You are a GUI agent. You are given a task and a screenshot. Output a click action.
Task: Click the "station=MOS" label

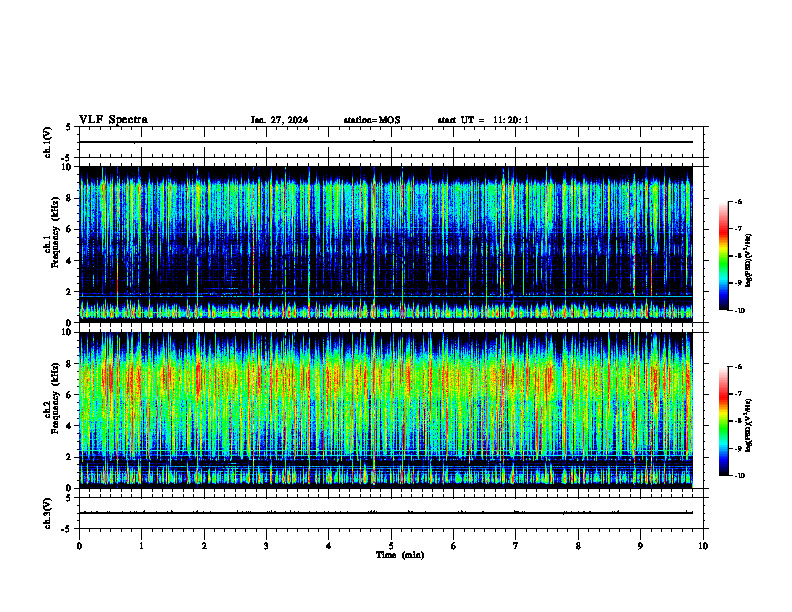372,120
